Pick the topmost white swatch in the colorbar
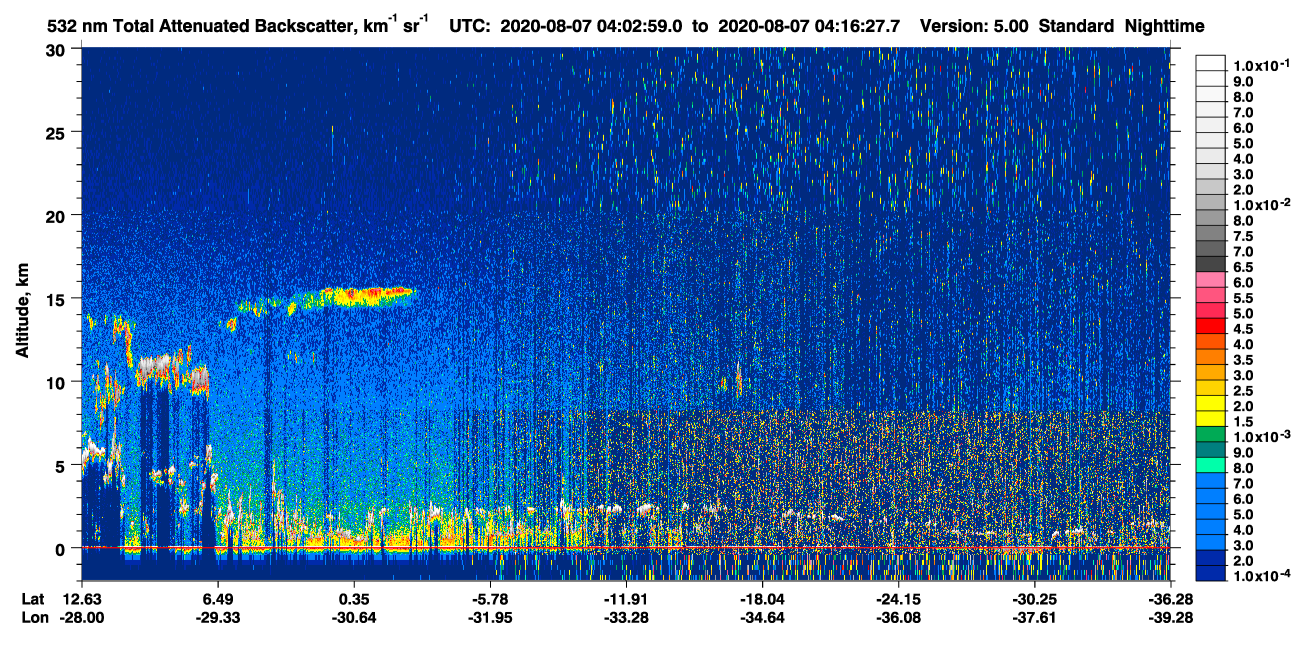The height and width of the screenshot is (667, 1300). click(x=1211, y=62)
